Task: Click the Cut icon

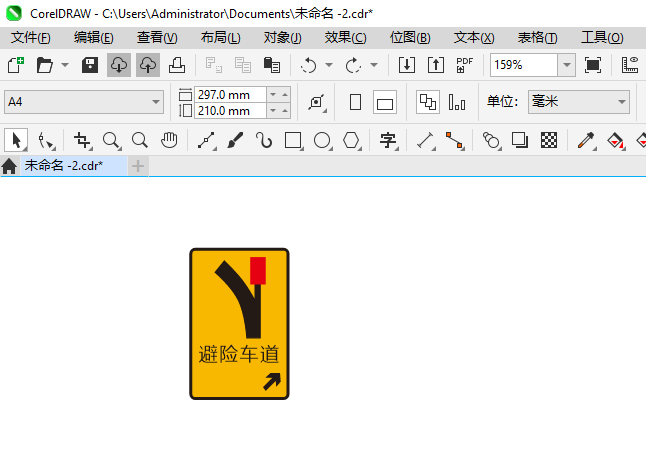Action: click(214, 65)
